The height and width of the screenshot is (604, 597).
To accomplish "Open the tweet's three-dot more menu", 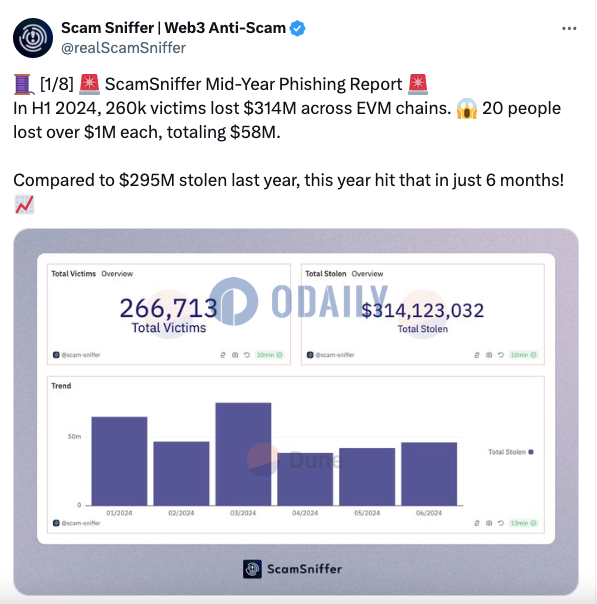I will tap(569, 29).
